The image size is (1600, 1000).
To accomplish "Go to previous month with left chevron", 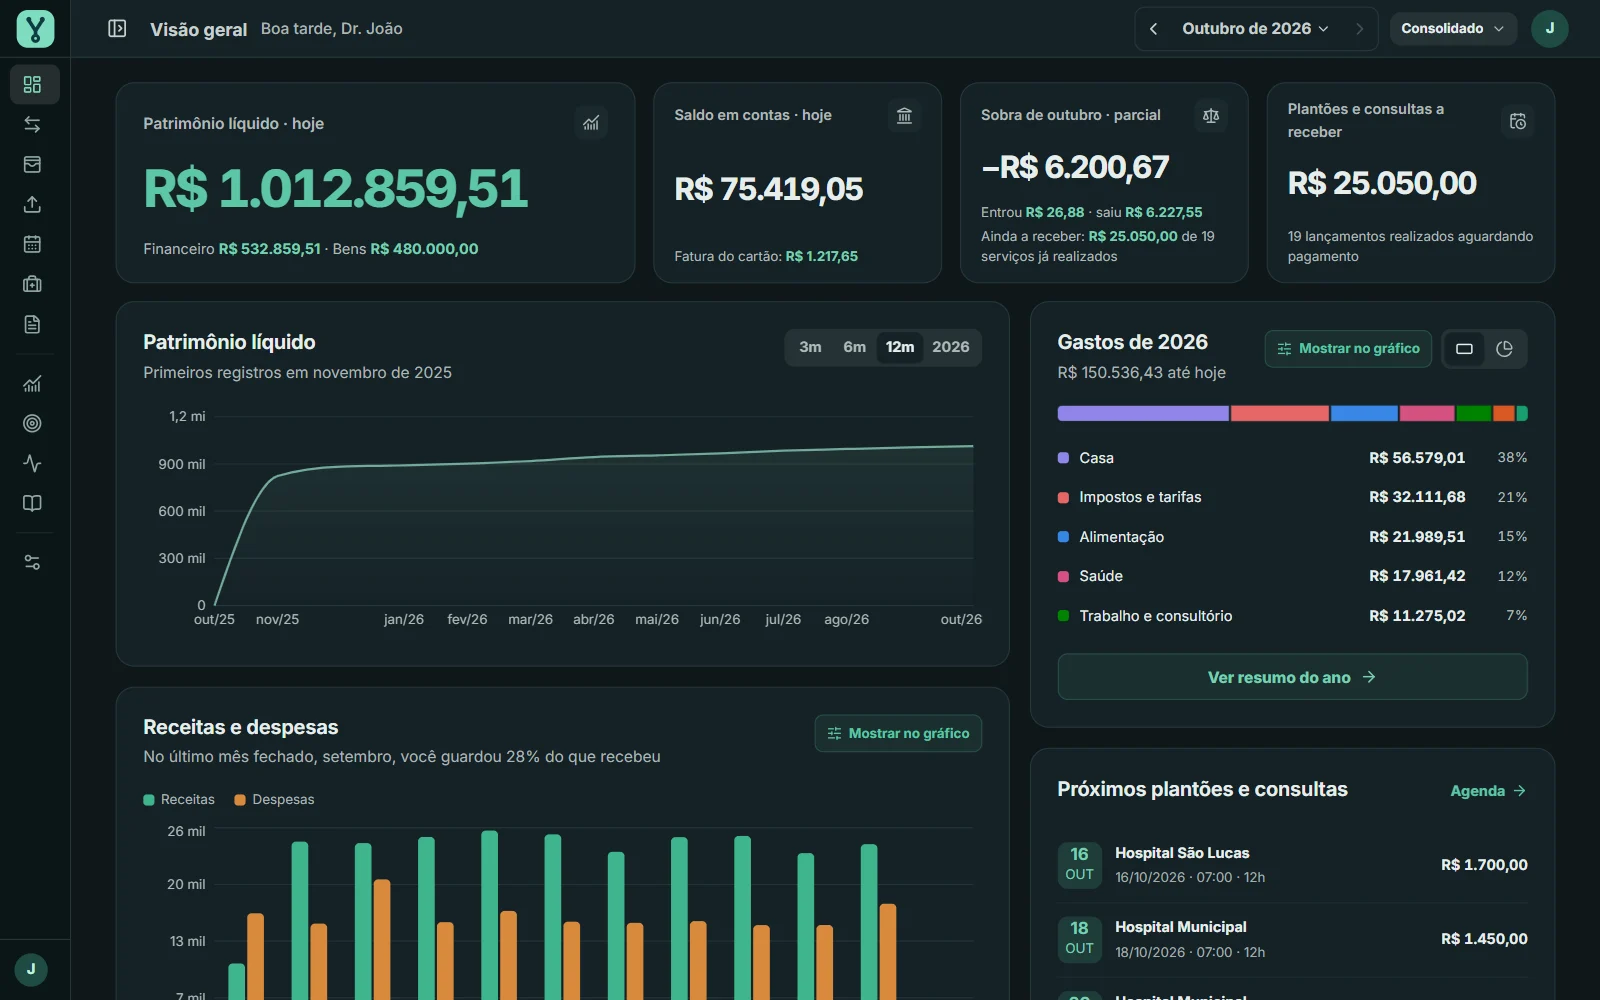I will (1154, 29).
